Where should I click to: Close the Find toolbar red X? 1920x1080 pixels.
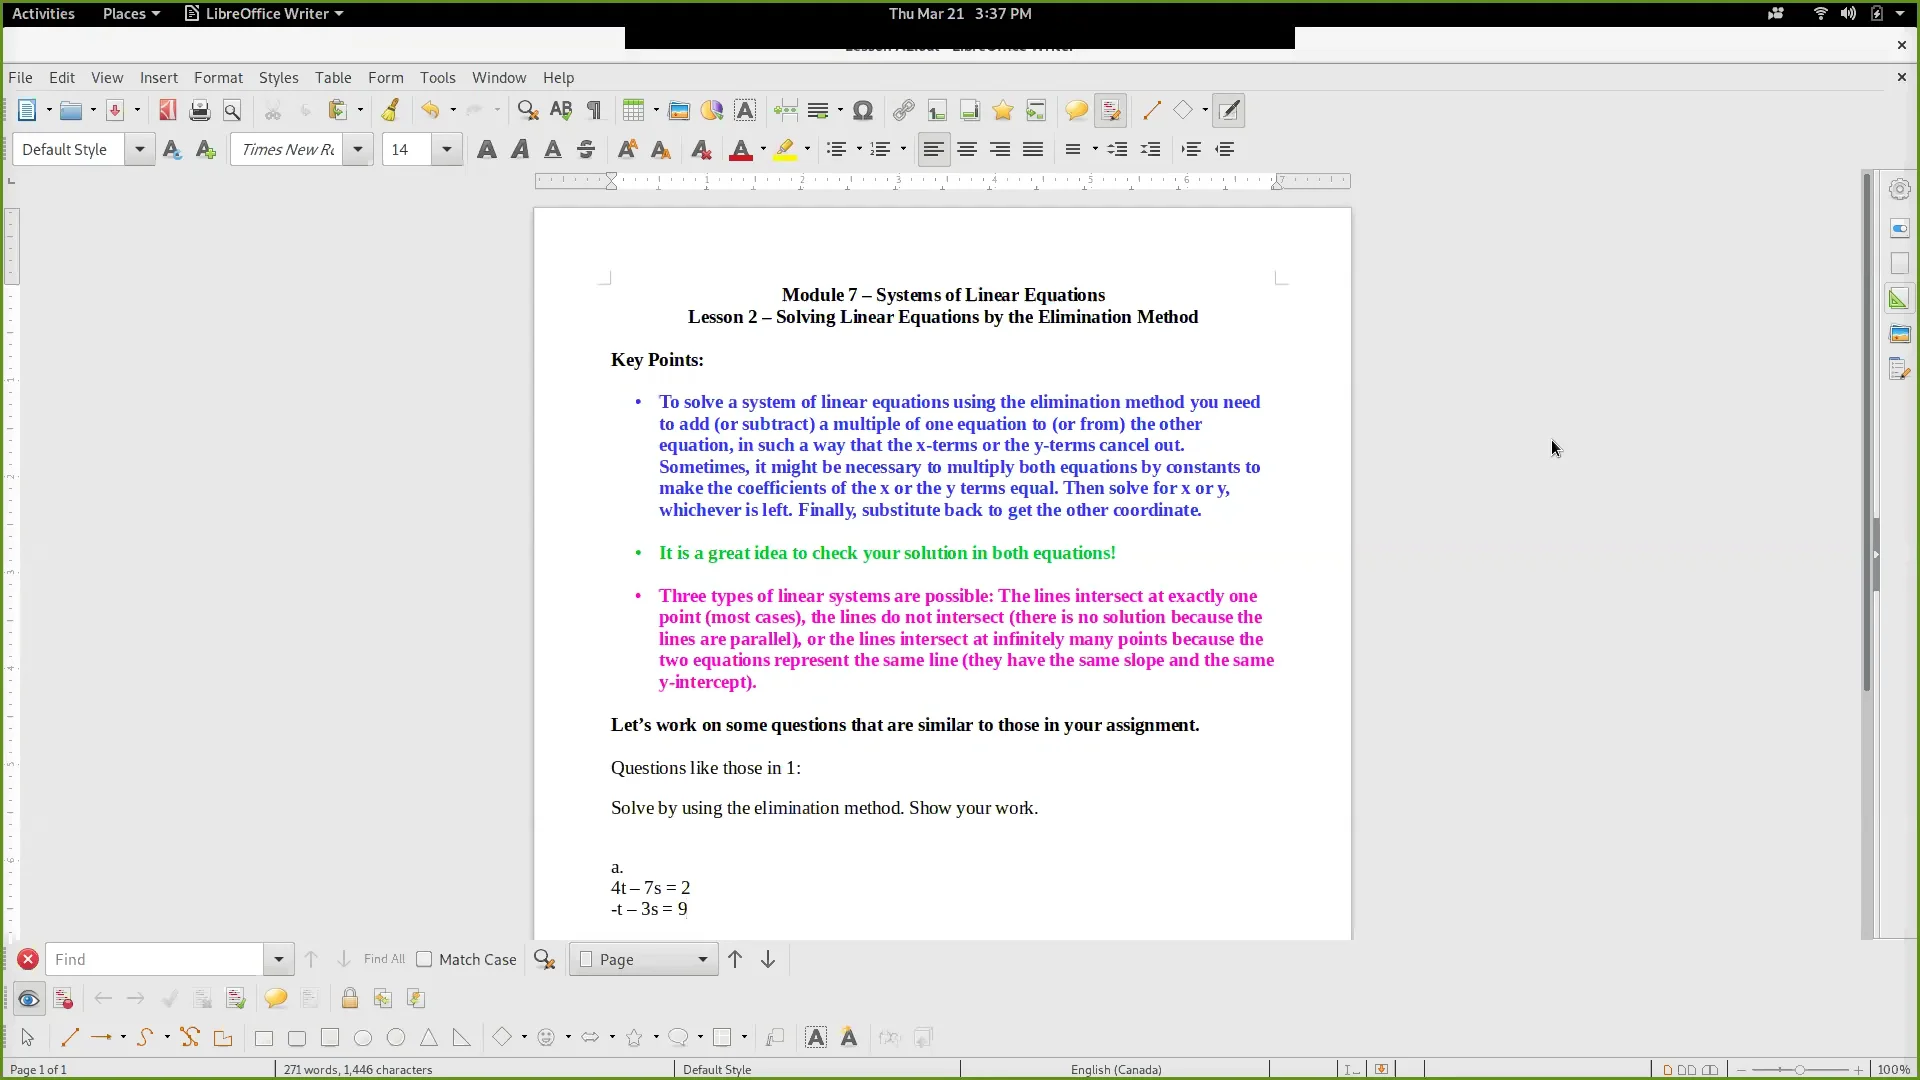28,959
